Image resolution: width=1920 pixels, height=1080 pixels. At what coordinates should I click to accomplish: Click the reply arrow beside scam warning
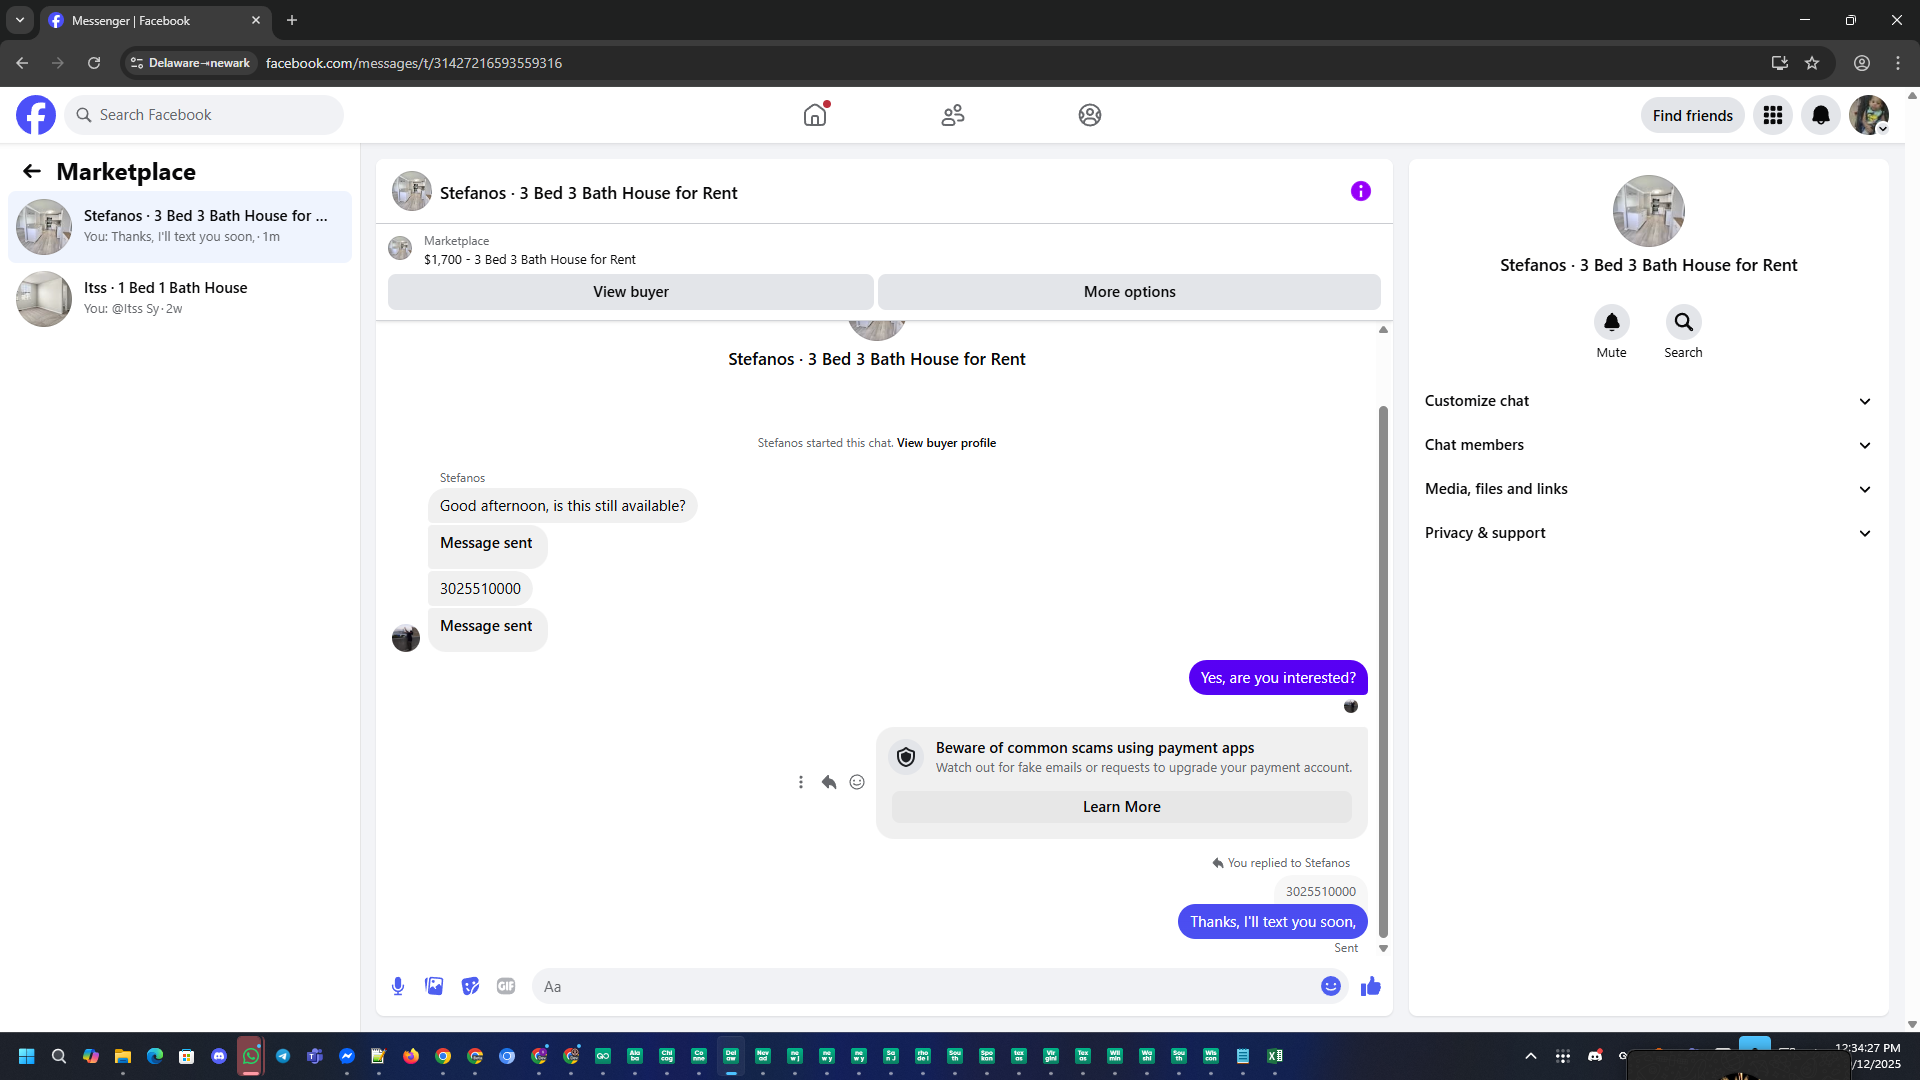tap(829, 782)
